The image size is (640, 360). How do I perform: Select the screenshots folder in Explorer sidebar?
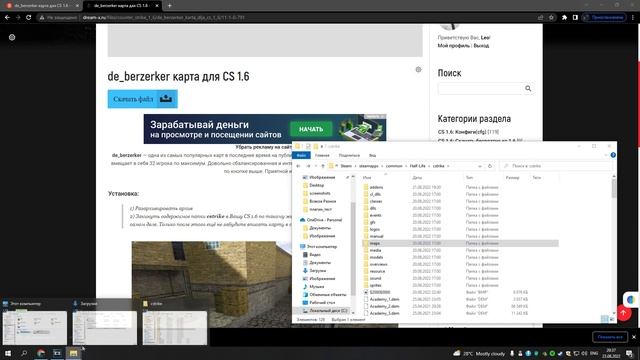[x=320, y=193]
